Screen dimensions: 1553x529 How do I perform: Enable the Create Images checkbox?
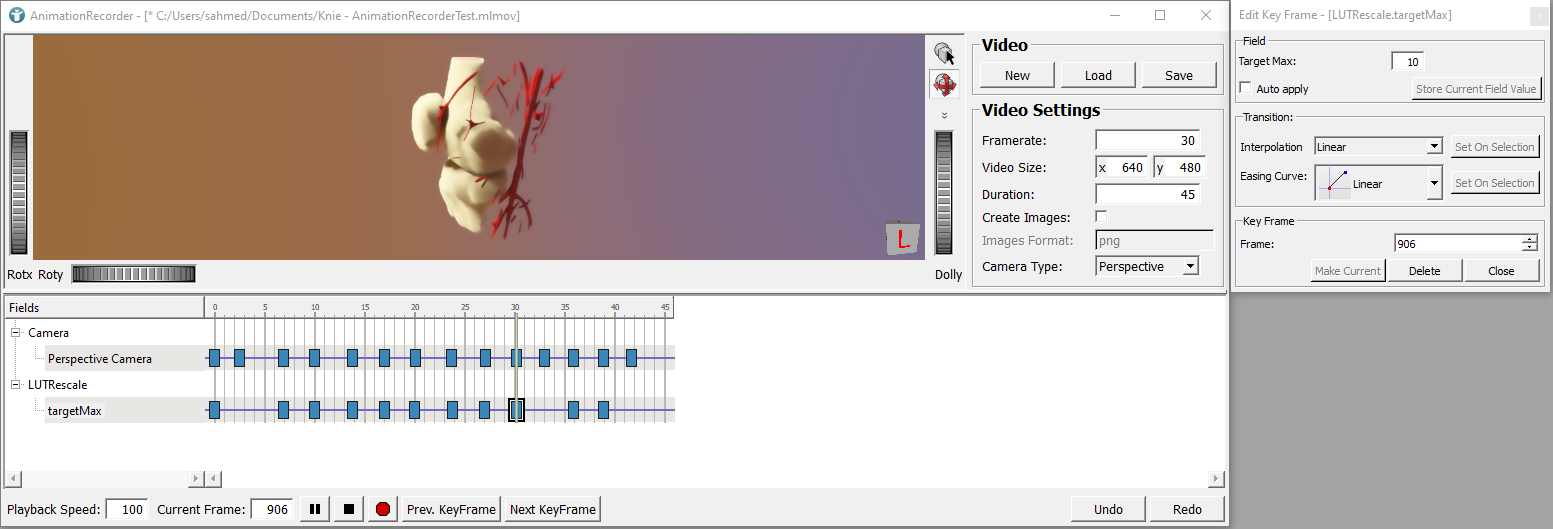(x=1101, y=217)
